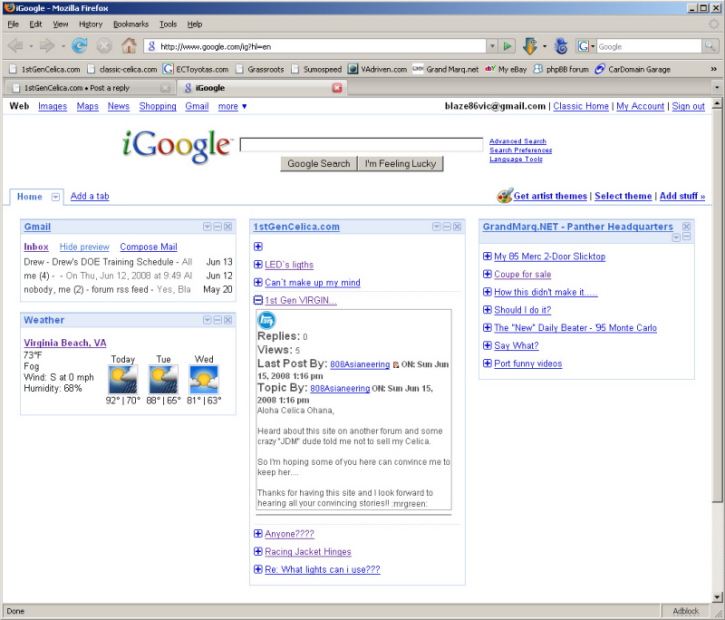Image resolution: width=725 pixels, height=620 pixels.
Task: Open the Grand Marq.net bookmark
Action: click(445, 69)
